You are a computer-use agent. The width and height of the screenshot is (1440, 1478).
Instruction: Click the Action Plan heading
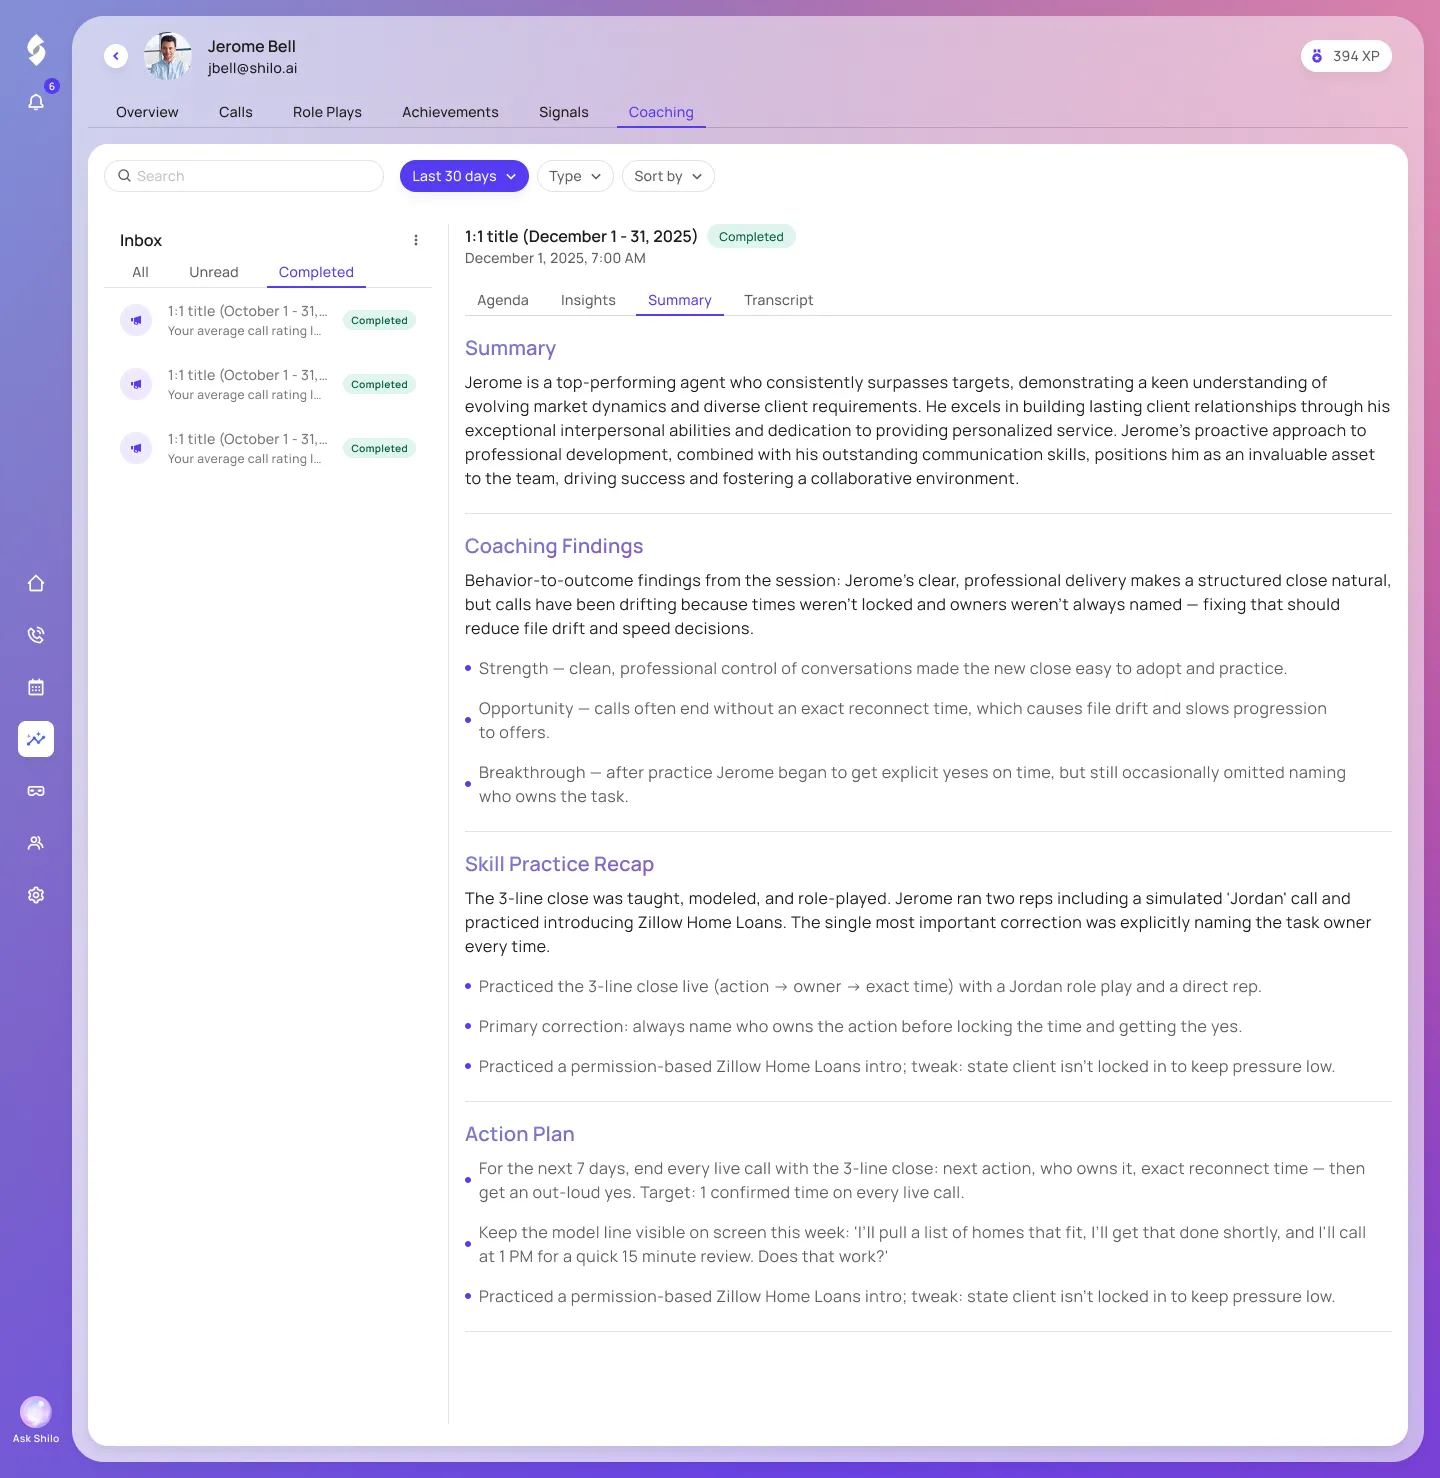click(x=520, y=1134)
